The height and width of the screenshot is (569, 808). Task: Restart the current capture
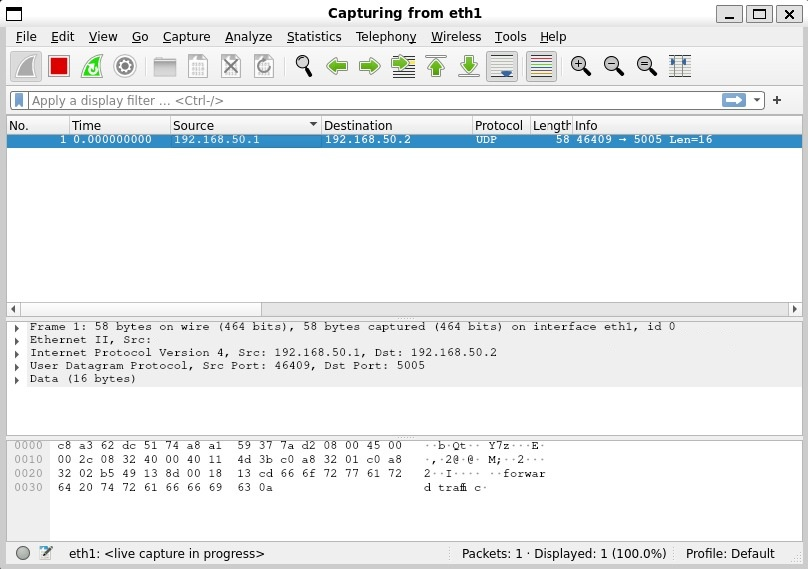(92, 66)
